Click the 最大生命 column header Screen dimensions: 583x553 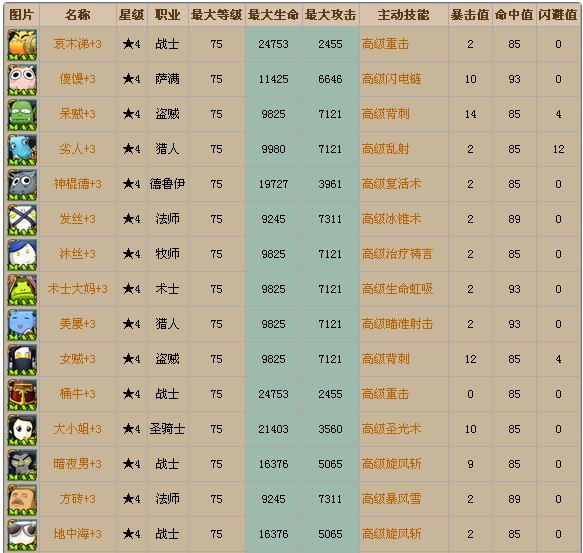pyautogui.click(x=274, y=15)
